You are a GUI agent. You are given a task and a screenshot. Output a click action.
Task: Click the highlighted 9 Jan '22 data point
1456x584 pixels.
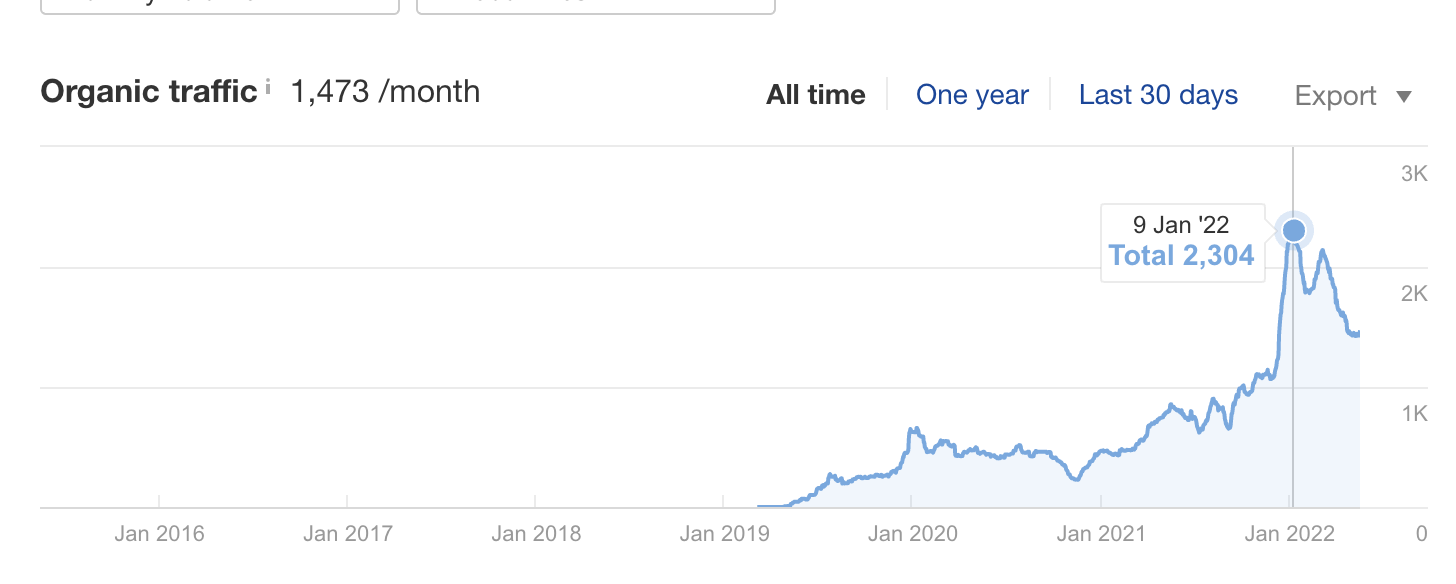point(1294,231)
